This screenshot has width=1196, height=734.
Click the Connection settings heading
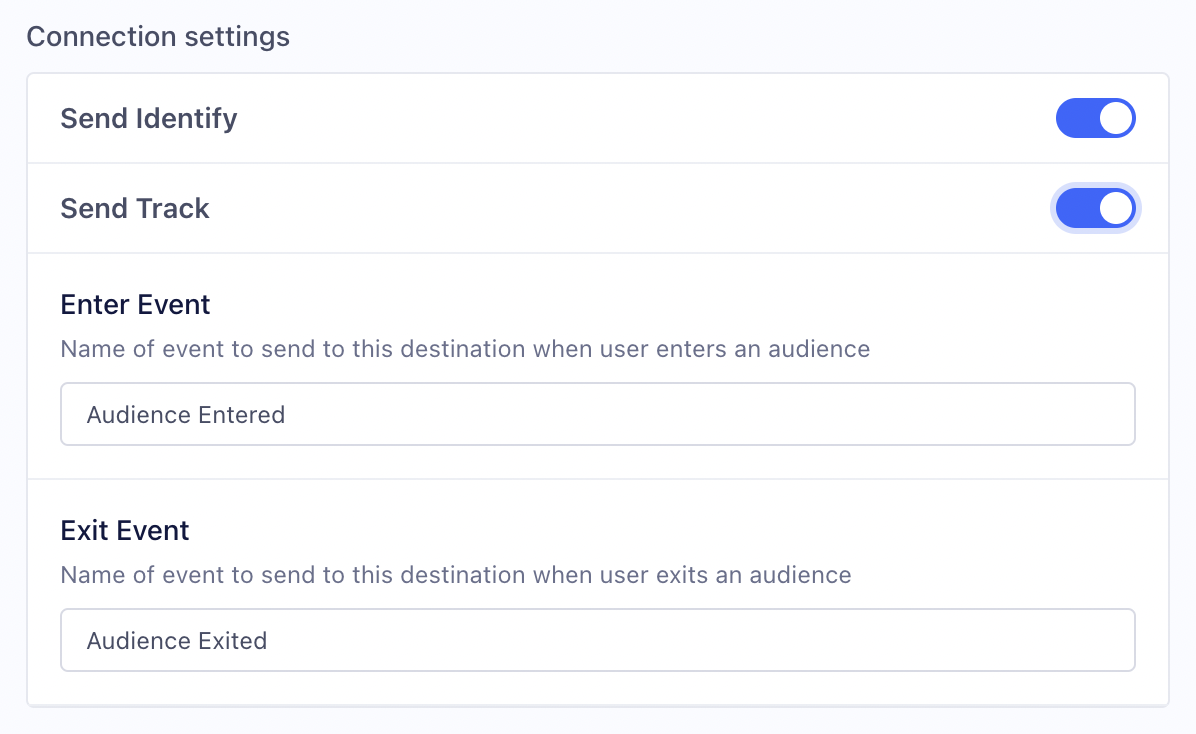[x=158, y=36]
